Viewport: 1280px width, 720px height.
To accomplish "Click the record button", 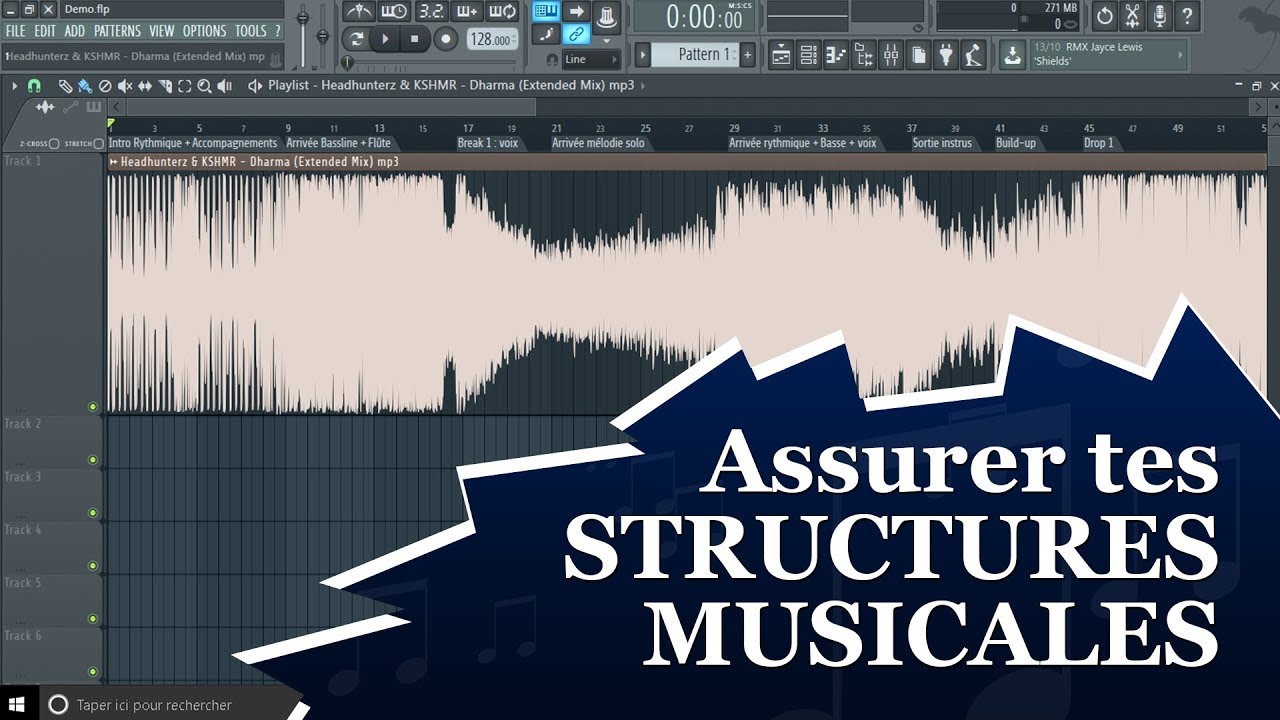I will click(x=446, y=39).
